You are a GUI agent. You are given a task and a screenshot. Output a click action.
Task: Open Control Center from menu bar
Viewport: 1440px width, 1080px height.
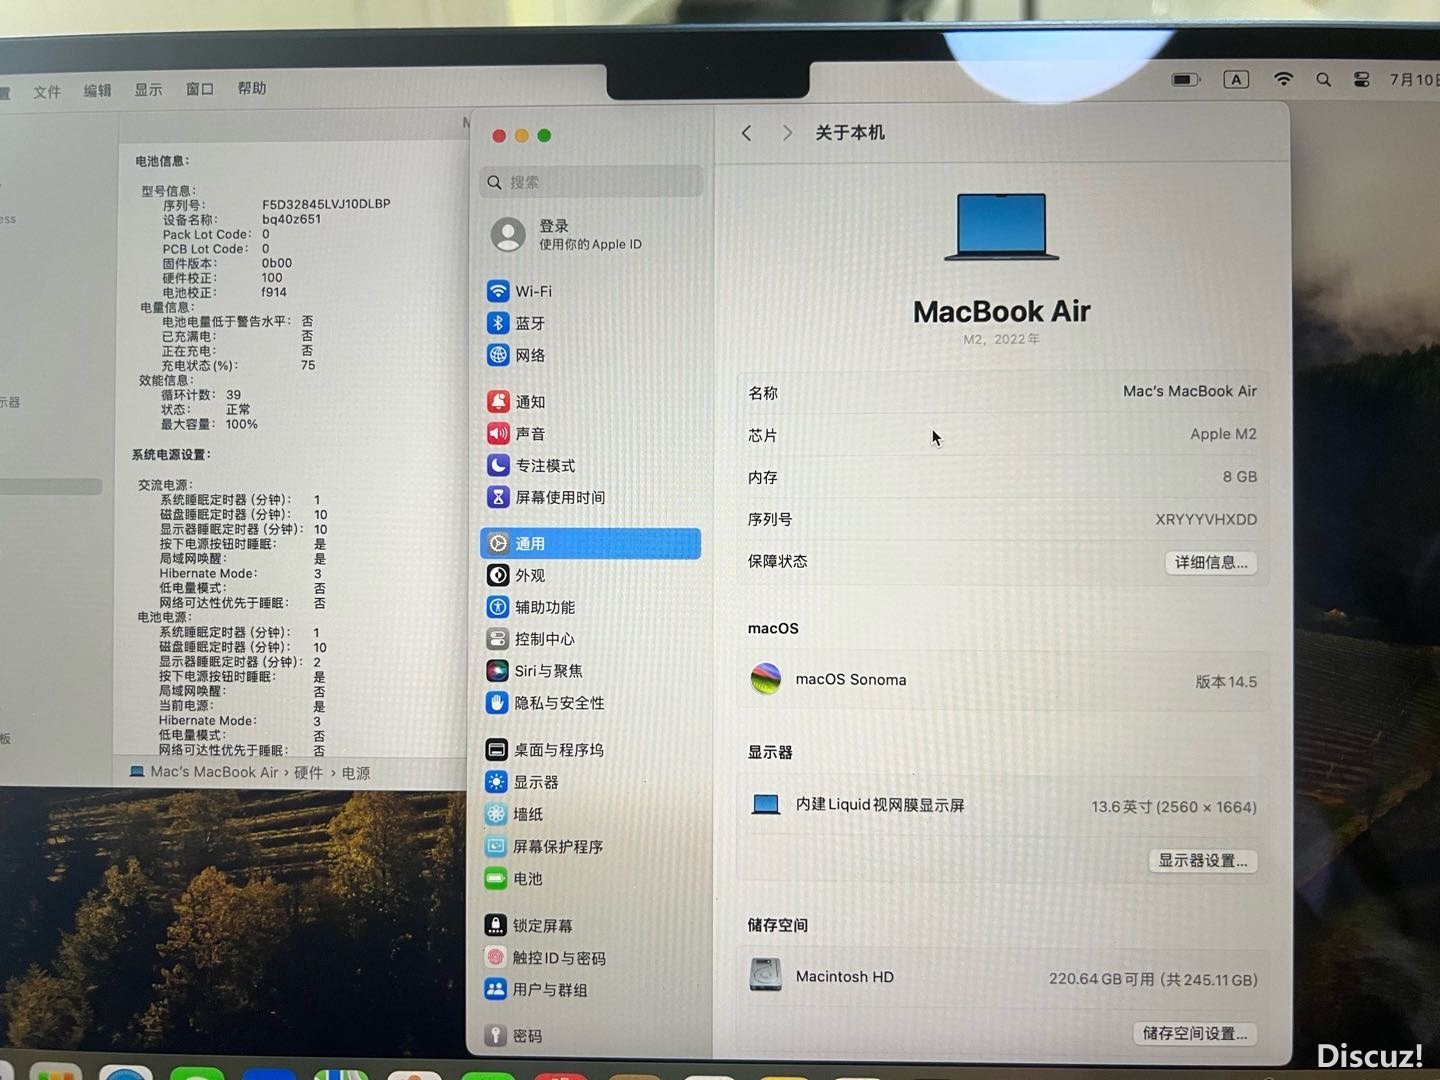pos(1361,80)
